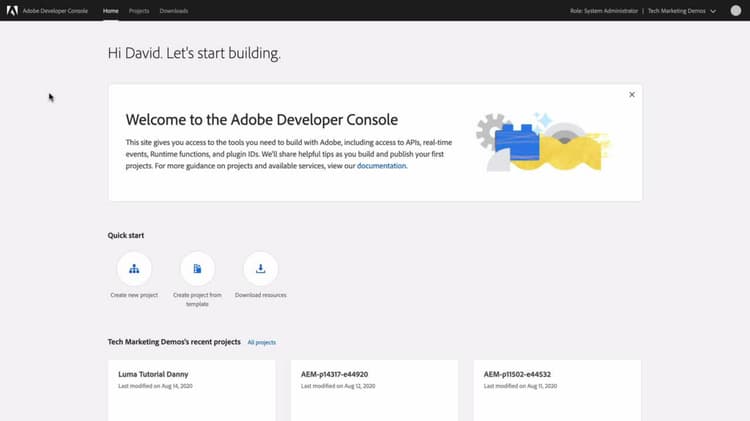Click the welcome banner illustration
Image resolution: width=750 pixels, height=421 pixels.
point(544,142)
